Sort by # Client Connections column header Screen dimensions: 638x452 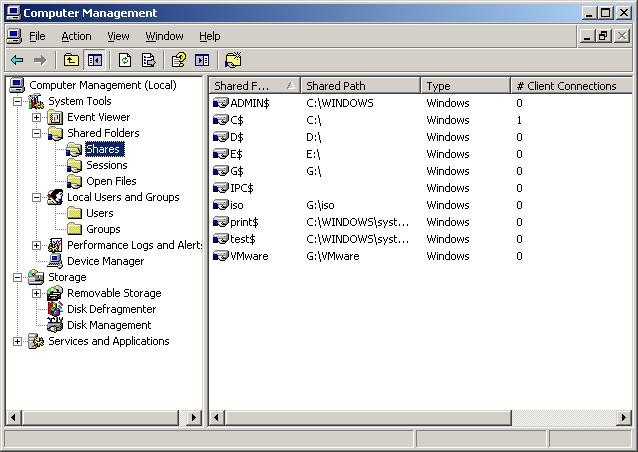(x=571, y=86)
